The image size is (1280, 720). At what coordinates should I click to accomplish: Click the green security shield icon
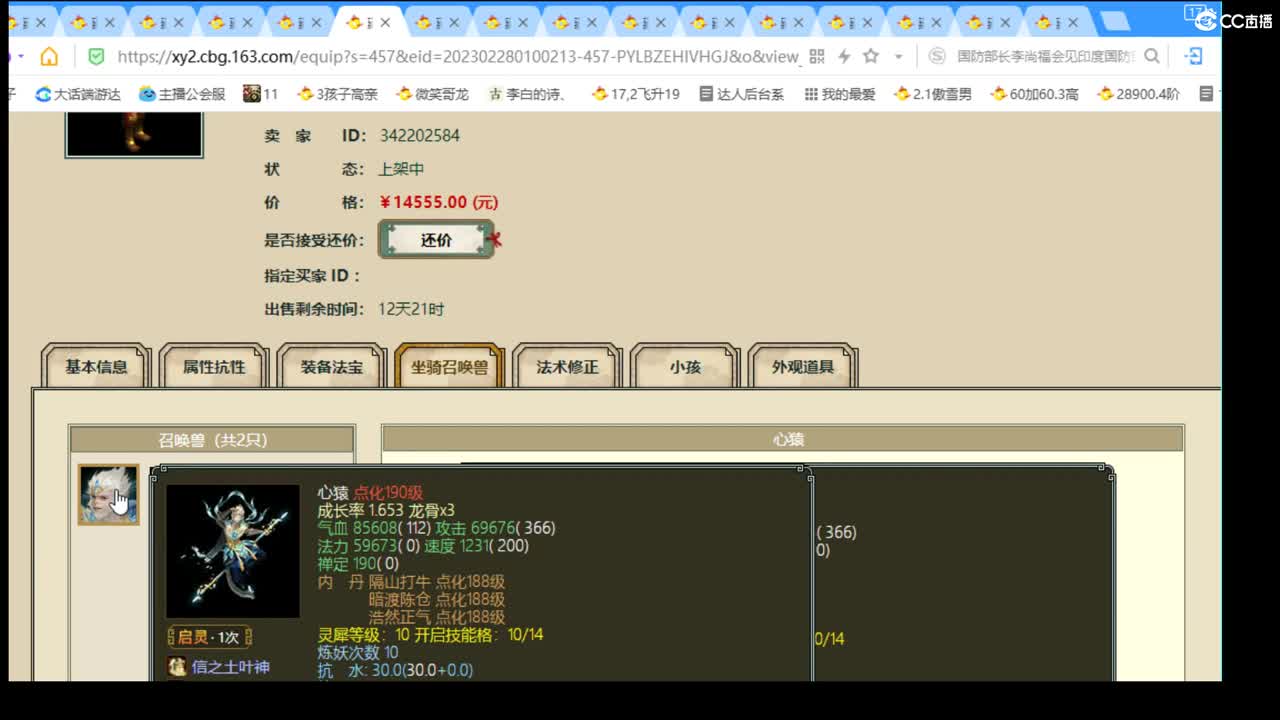point(96,57)
